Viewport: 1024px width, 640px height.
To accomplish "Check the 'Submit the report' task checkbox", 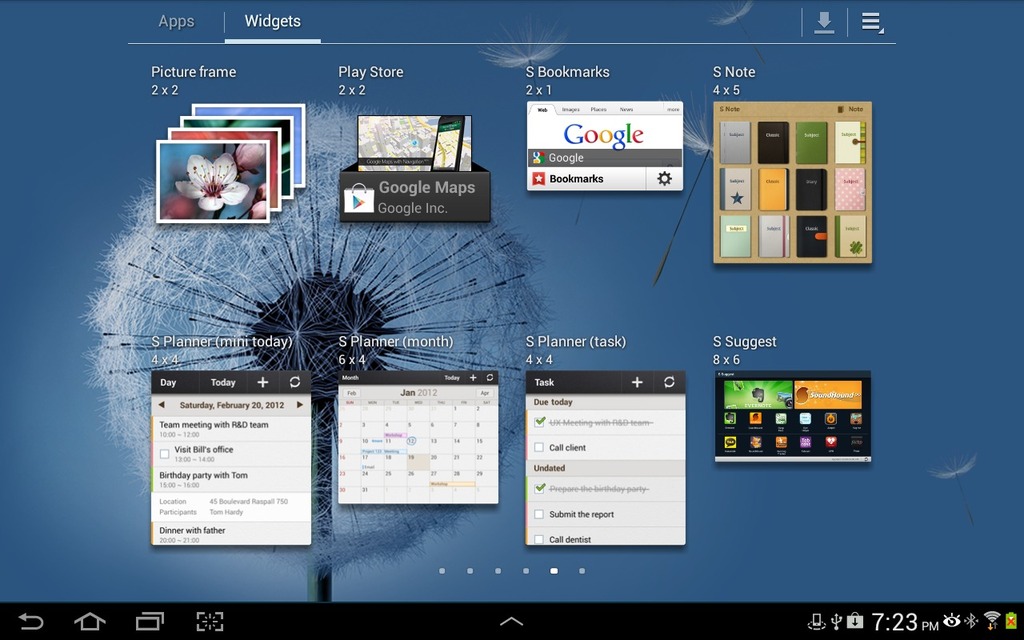I will [539, 514].
